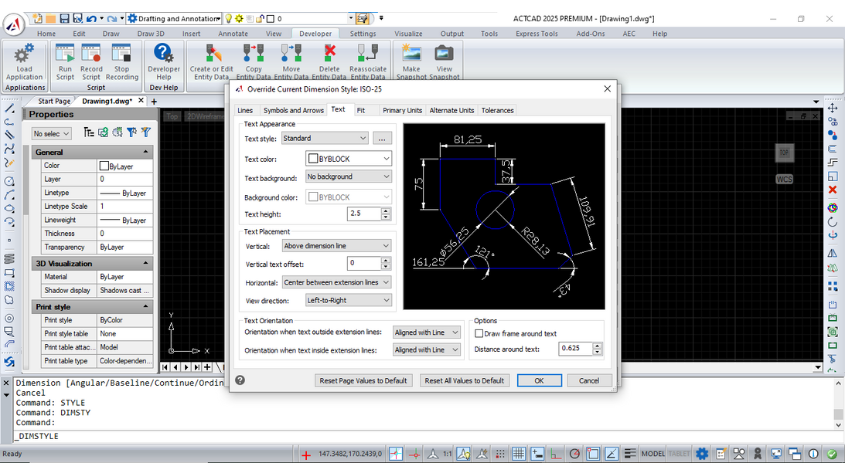The height and width of the screenshot is (475, 845).
Task: Click the help question mark in dialog
Action: click(240, 380)
